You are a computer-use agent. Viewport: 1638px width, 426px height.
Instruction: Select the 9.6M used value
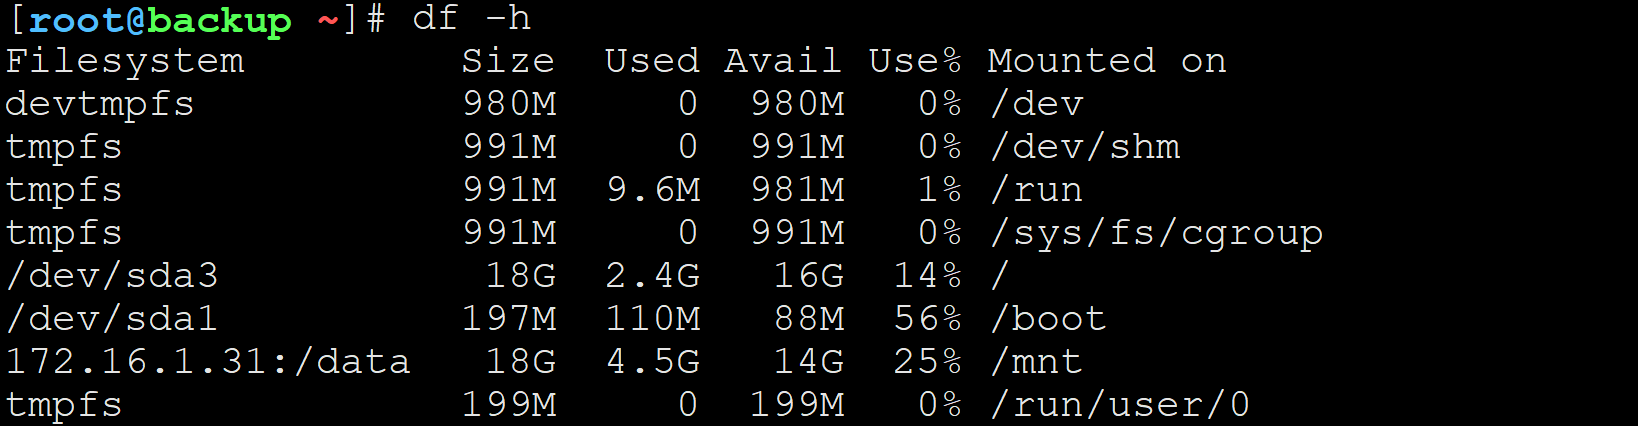coord(653,190)
